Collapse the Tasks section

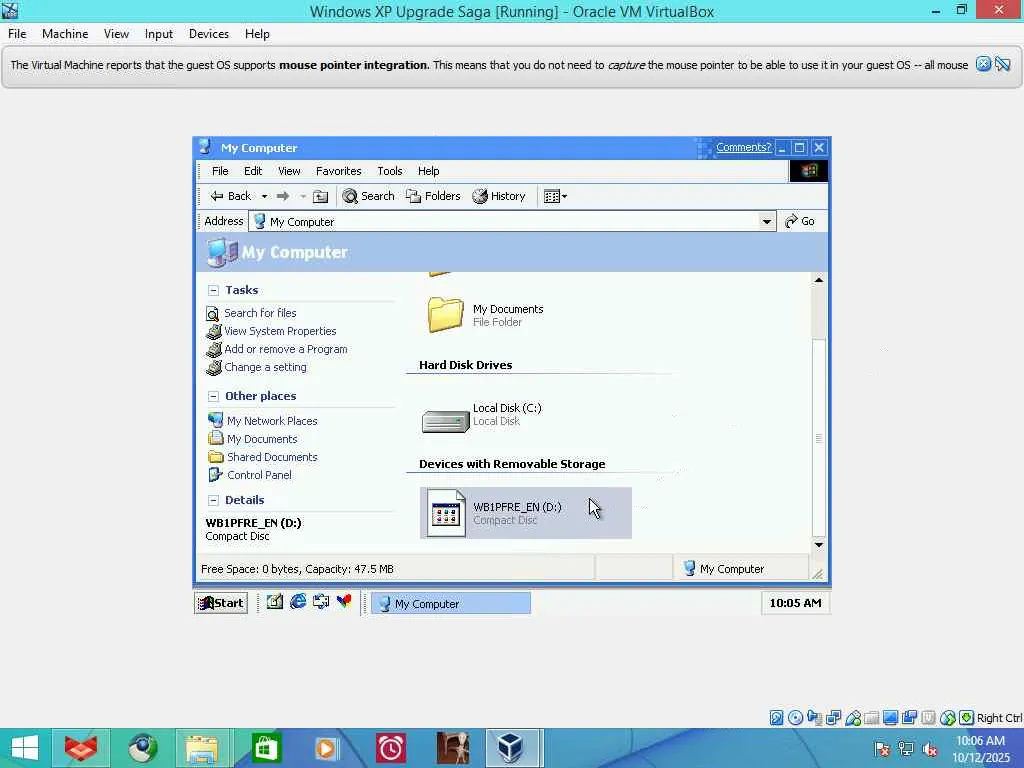click(x=213, y=290)
